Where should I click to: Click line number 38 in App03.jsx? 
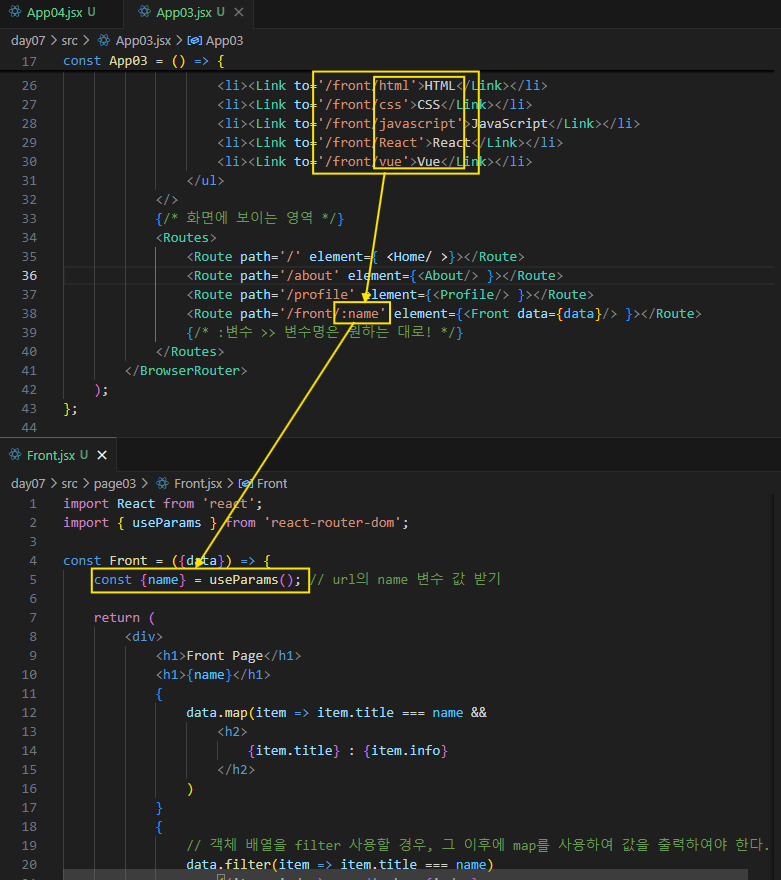(x=29, y=314)
